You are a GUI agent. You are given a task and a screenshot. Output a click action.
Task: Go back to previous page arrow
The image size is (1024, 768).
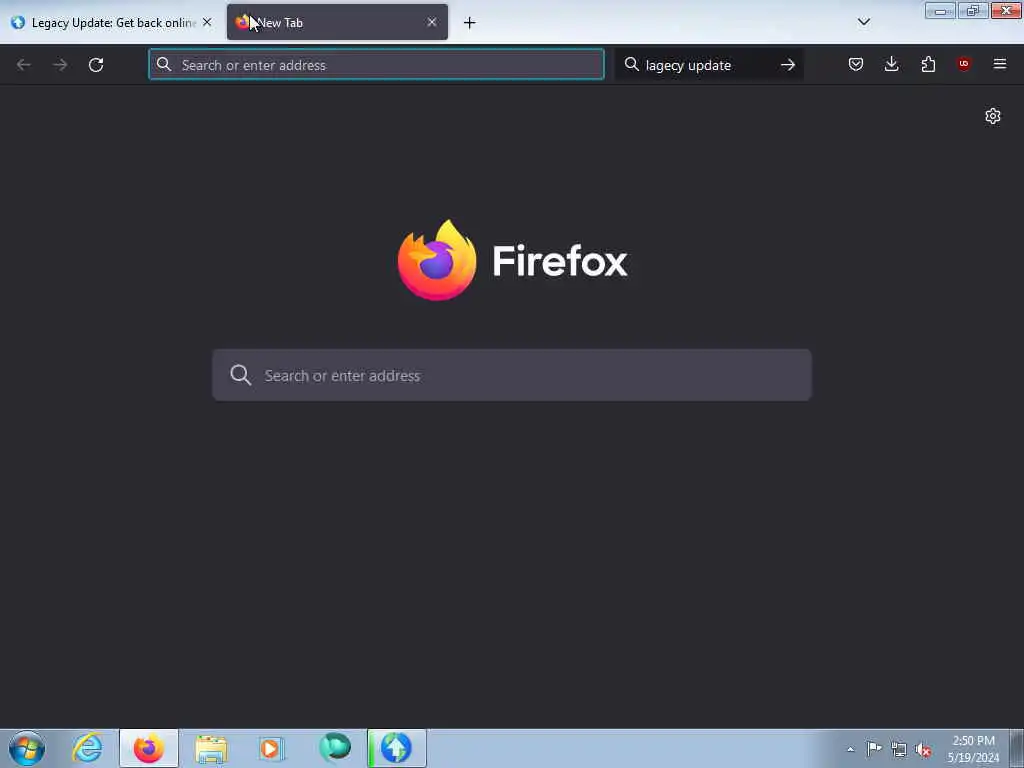tap(24, 65)
